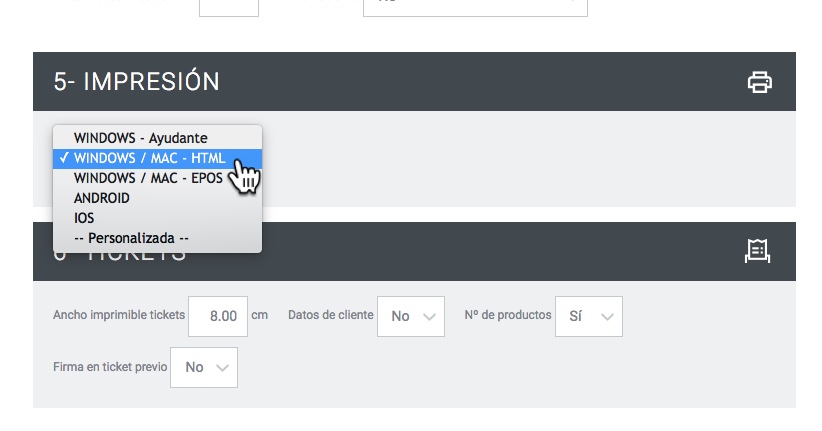Click the 5- IMPRESIÓN section heading
Viewport: 822px width, 431px height.
click(x=137, y=82)
